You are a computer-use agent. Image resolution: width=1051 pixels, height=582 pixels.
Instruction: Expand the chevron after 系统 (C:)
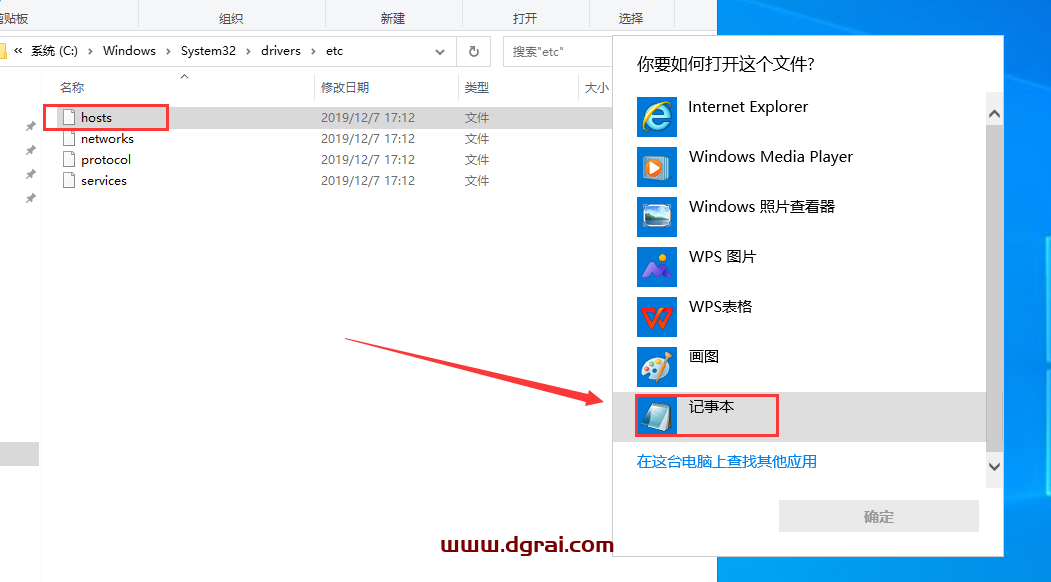pos(90,51)
